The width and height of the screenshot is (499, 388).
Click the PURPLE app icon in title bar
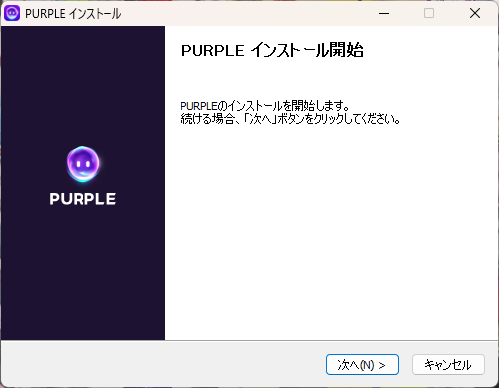coord(12,13)
